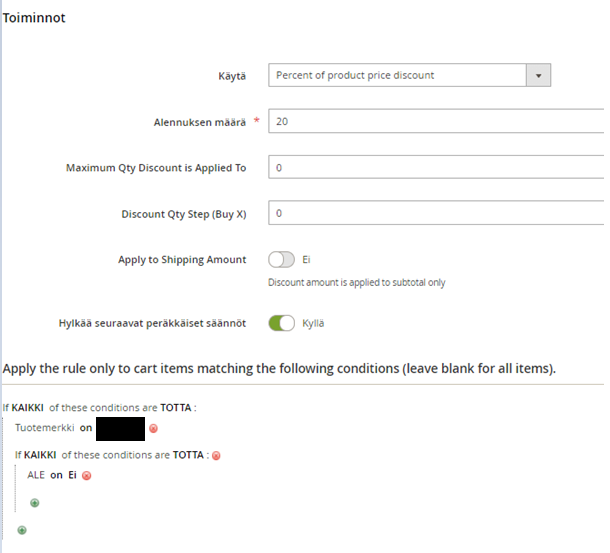The width and height of the screenshot is (610, 553).
Task: Turn off Hylkää seuraavat peräkkäiset säännöt toggle
Action: [x=282, y=323]
